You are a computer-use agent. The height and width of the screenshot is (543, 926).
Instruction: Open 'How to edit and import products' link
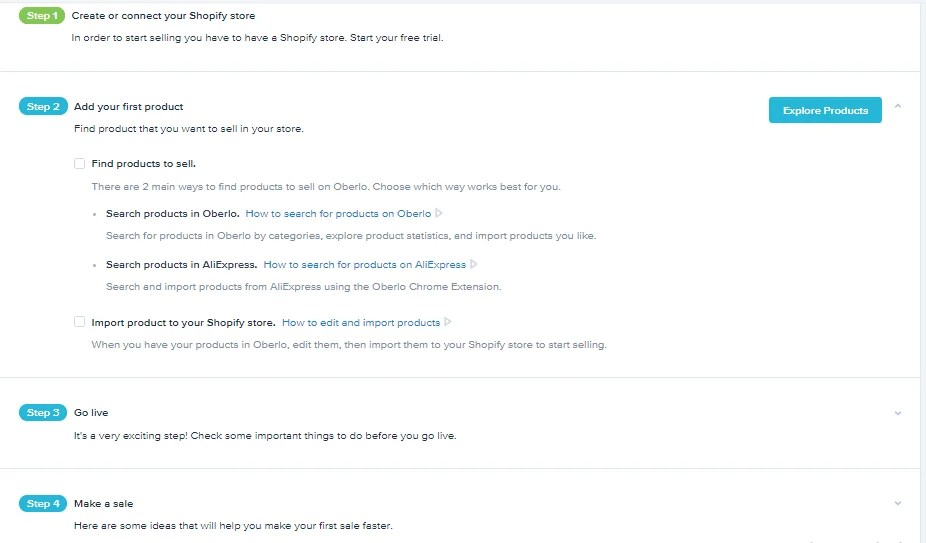361,323
